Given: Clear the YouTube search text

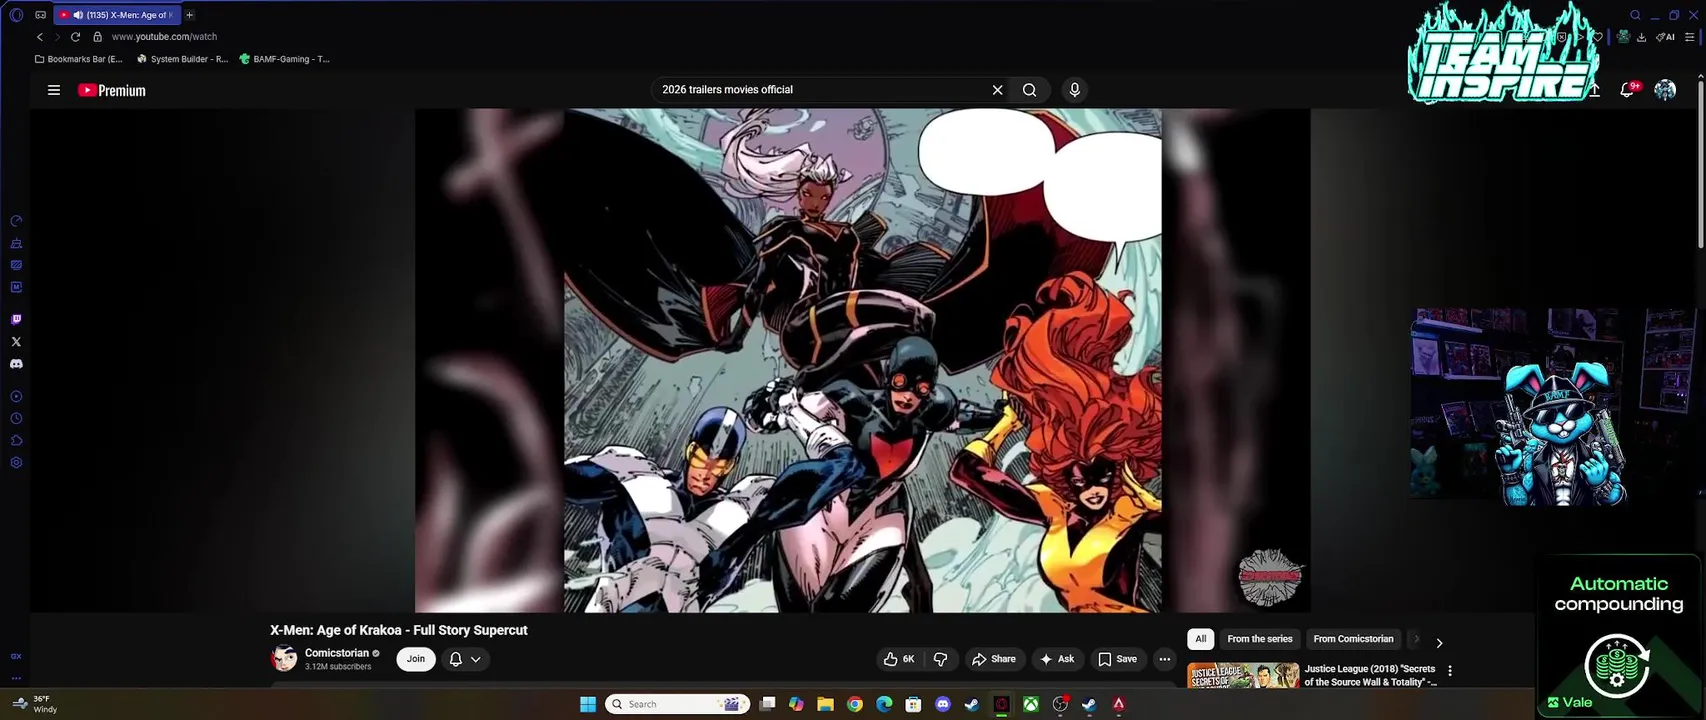Looking at the screenshot, I should 997,90.
